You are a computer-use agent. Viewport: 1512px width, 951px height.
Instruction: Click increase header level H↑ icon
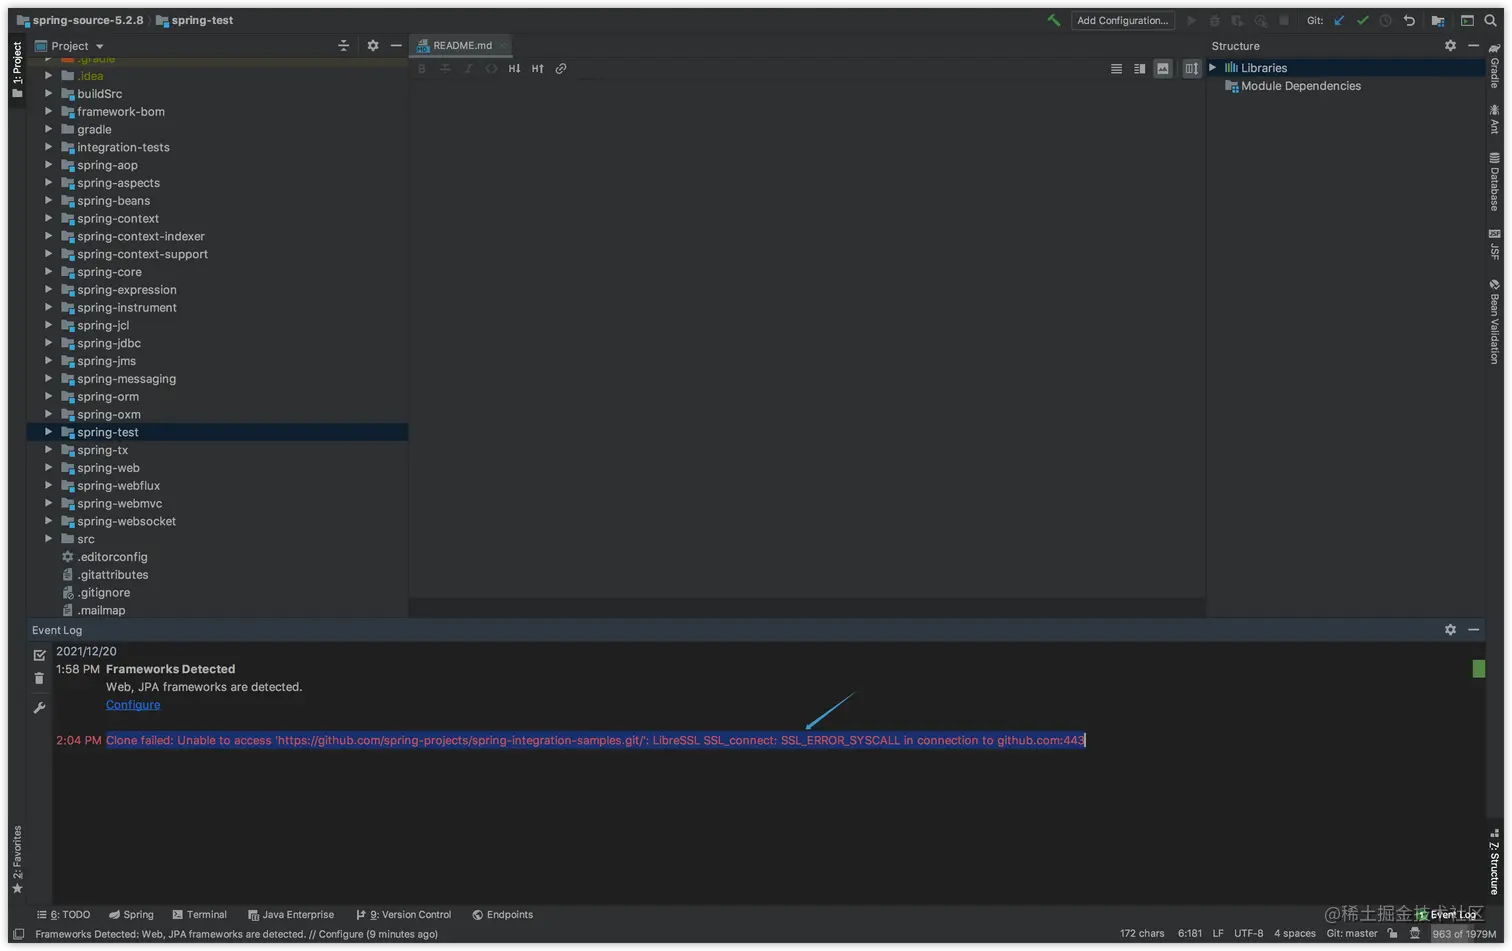coord(537,69)
